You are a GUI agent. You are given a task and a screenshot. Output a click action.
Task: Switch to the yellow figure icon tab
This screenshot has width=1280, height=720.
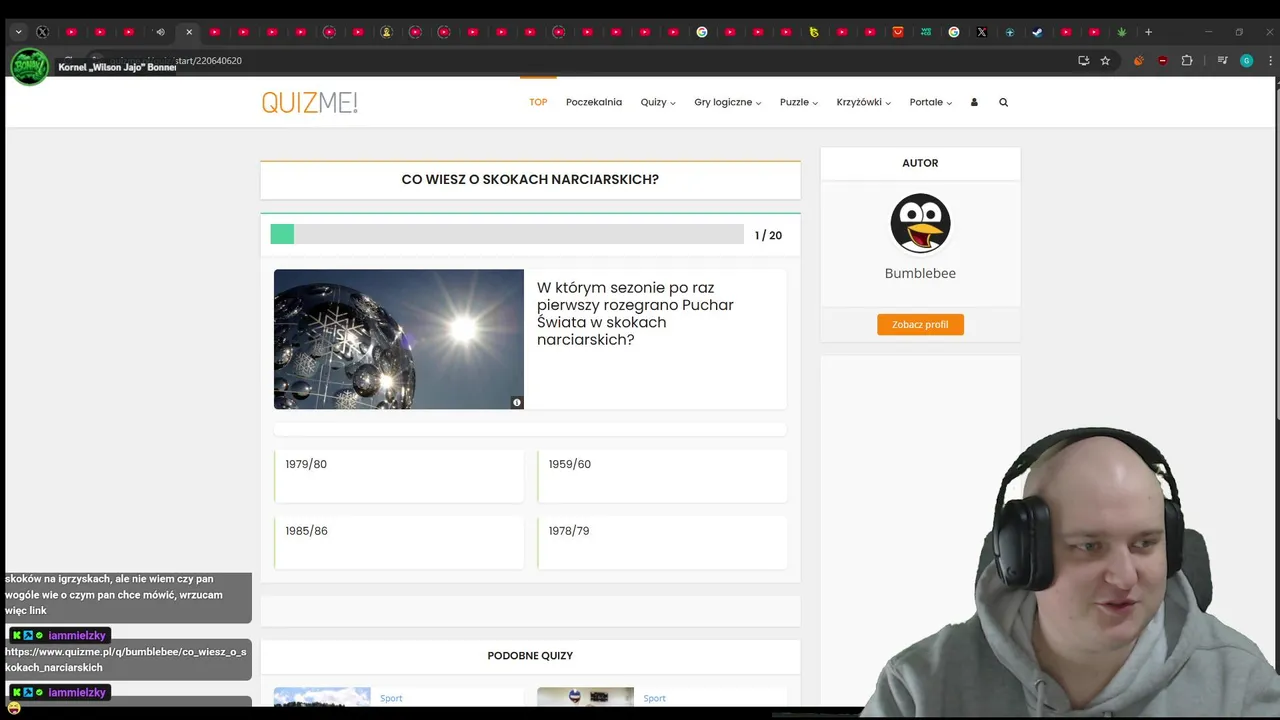click(387, 32)
